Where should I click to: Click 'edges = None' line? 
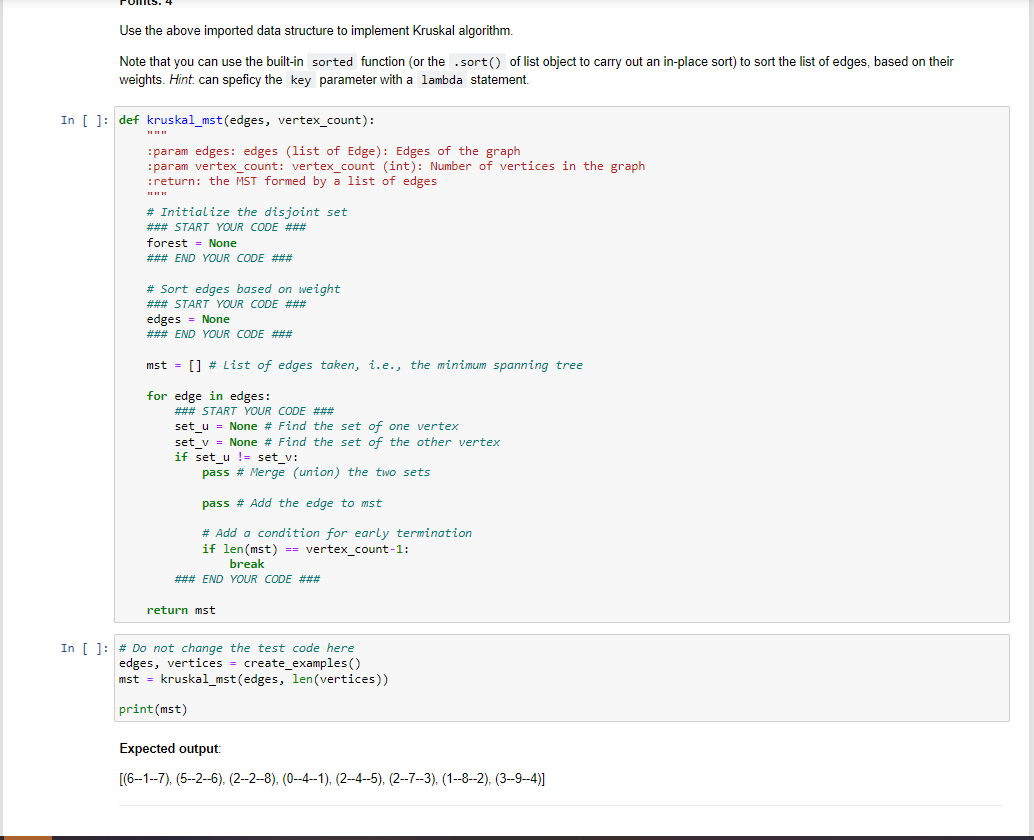click(188, 319)
